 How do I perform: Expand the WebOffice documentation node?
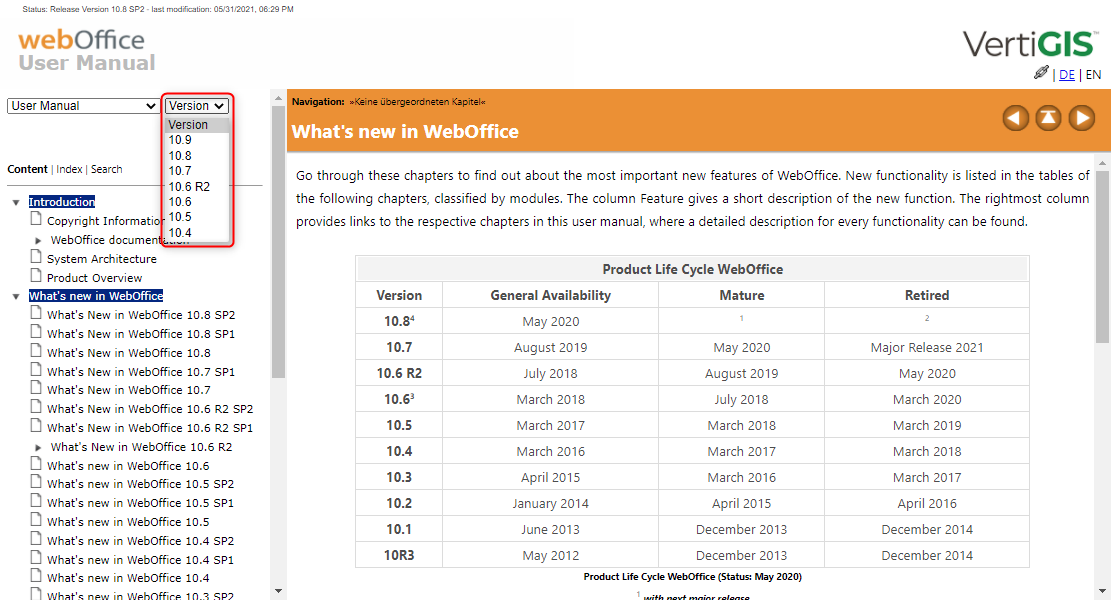click(x=38, y=240)
